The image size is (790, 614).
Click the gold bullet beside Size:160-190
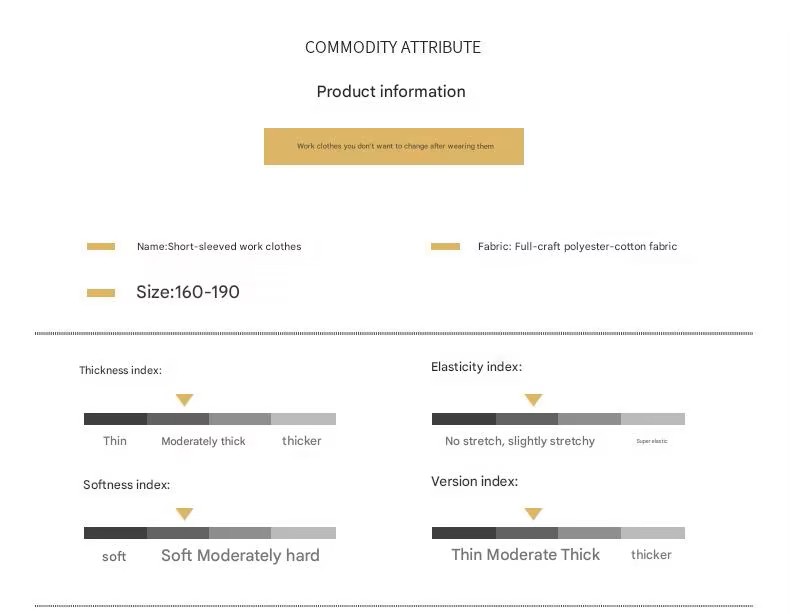pyautogui.click(x=101, y=293)
